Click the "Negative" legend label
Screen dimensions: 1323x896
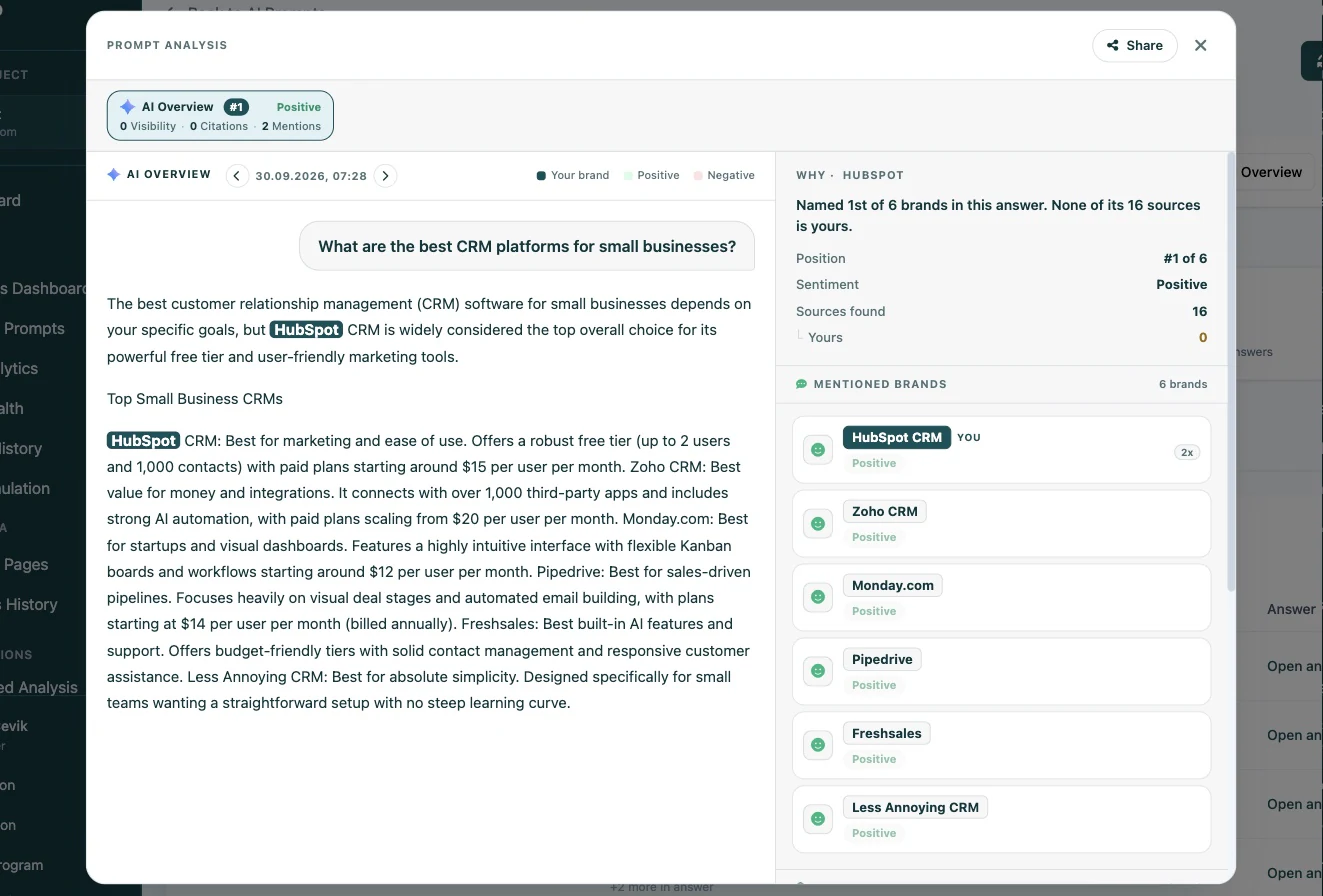pos(731,175)
